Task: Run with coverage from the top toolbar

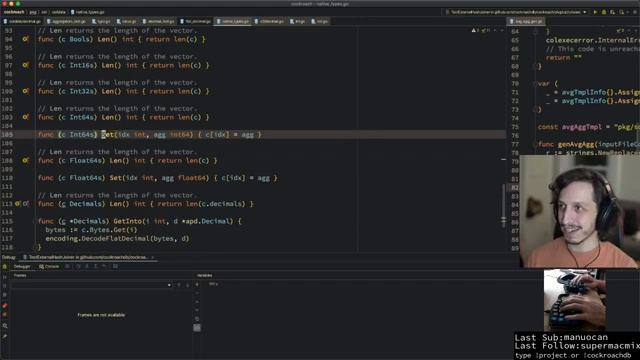Action: (x=613, y=12)
